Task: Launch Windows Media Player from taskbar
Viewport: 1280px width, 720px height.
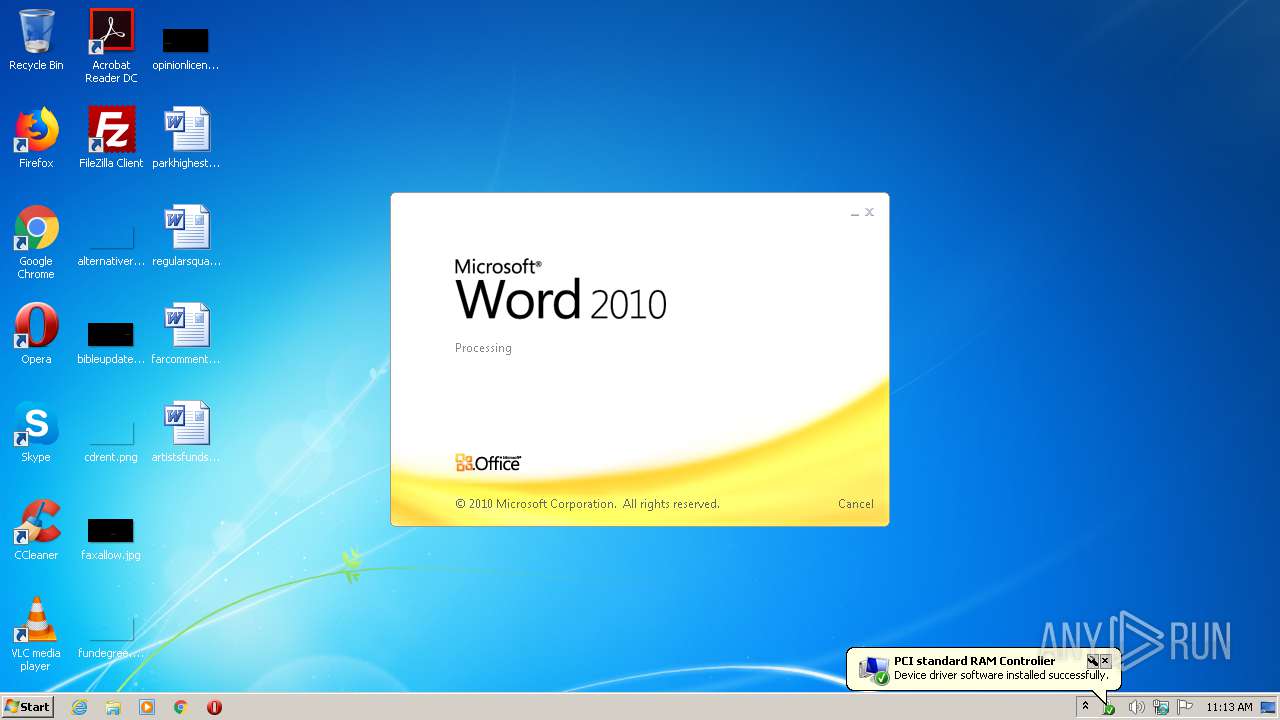Action: [147, 707]
